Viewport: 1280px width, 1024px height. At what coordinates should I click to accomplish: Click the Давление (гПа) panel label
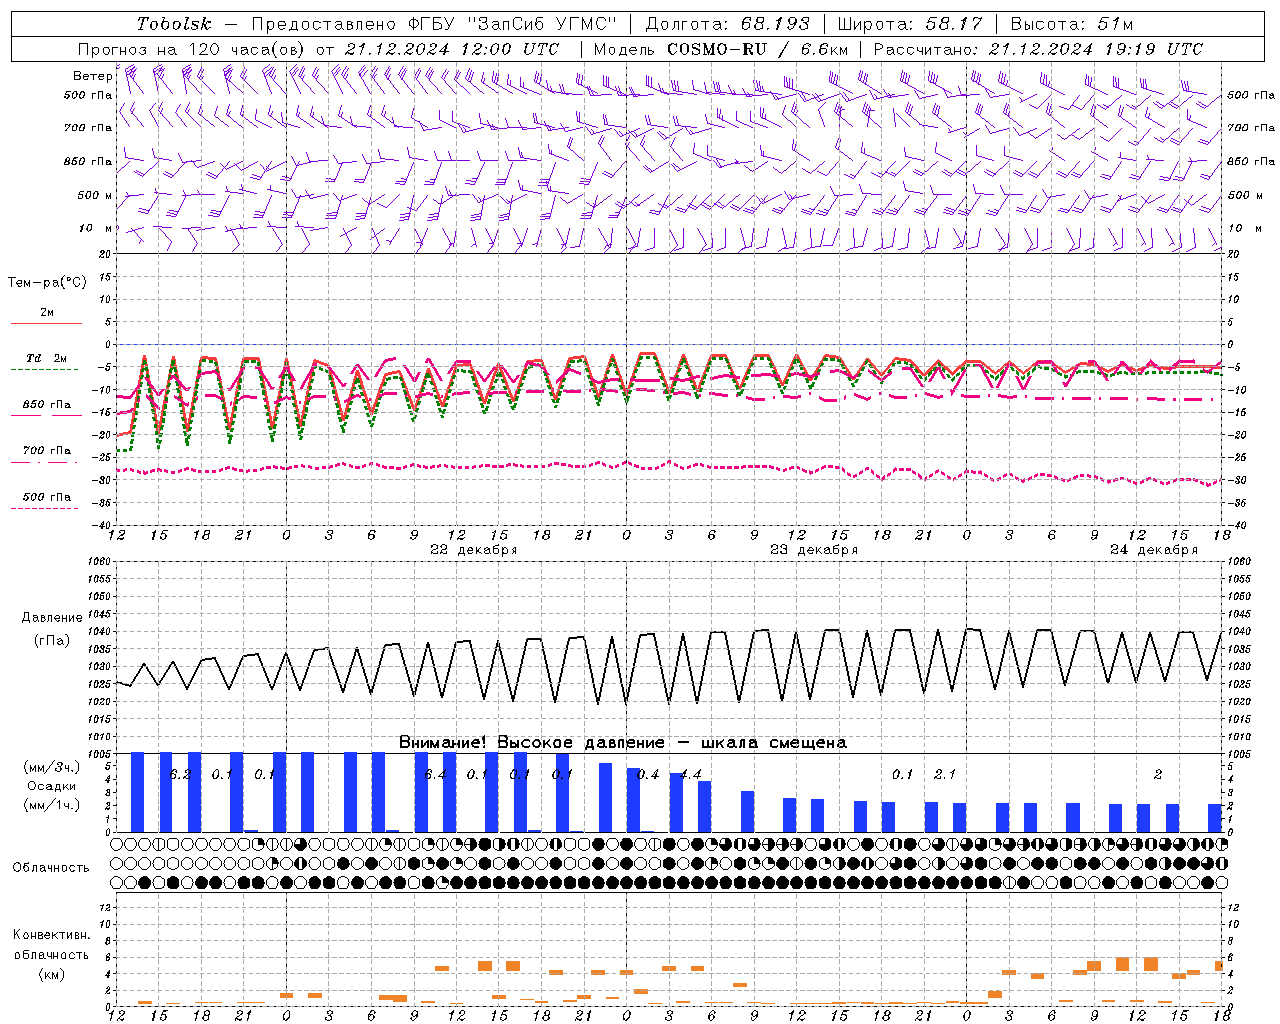[52, 629]
